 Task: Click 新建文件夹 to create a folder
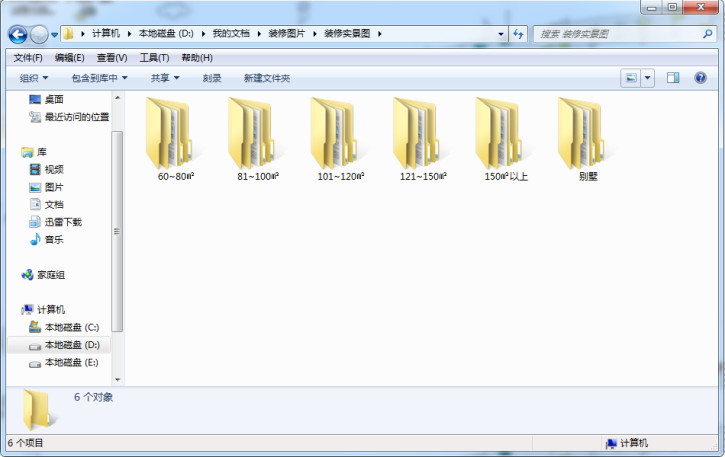(267, 78)
